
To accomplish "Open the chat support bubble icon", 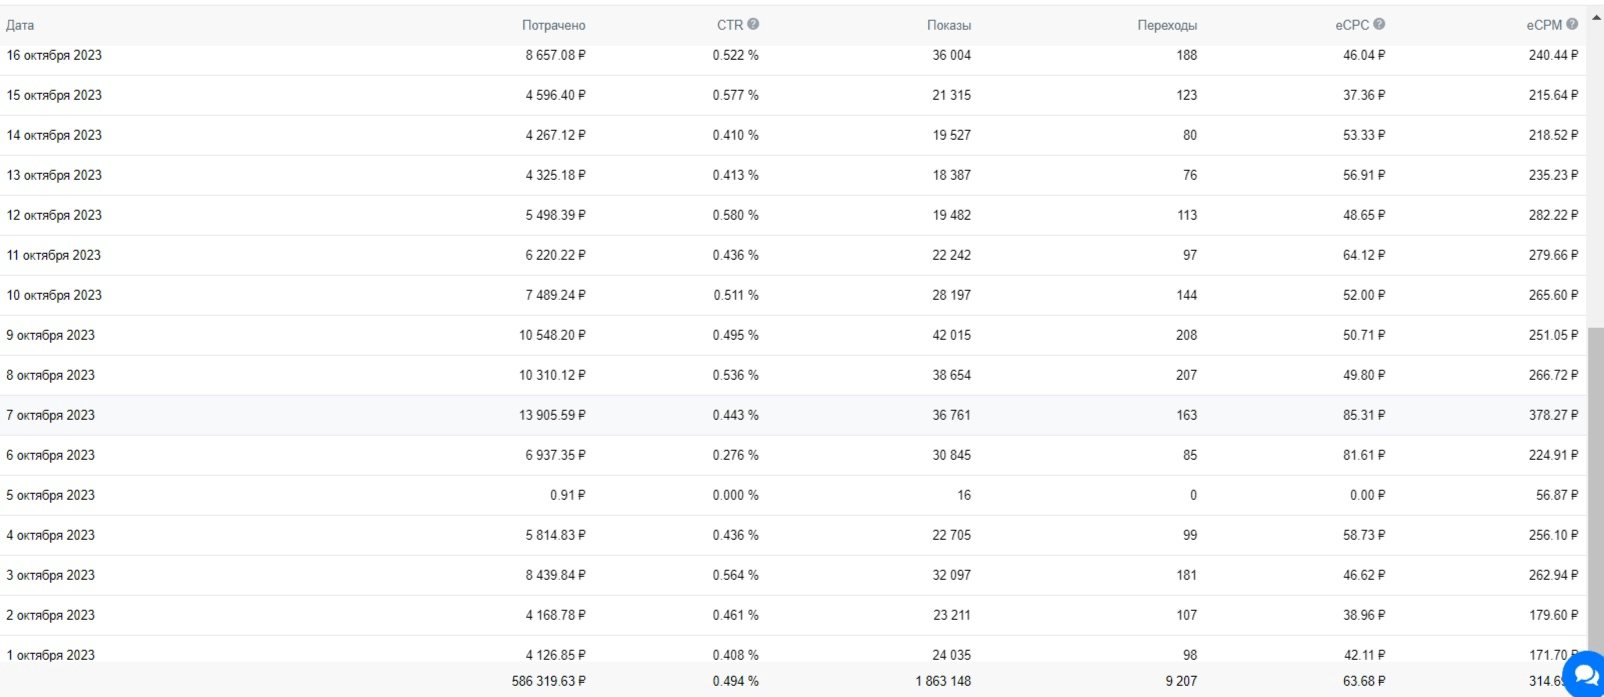I will point(1584,674).
